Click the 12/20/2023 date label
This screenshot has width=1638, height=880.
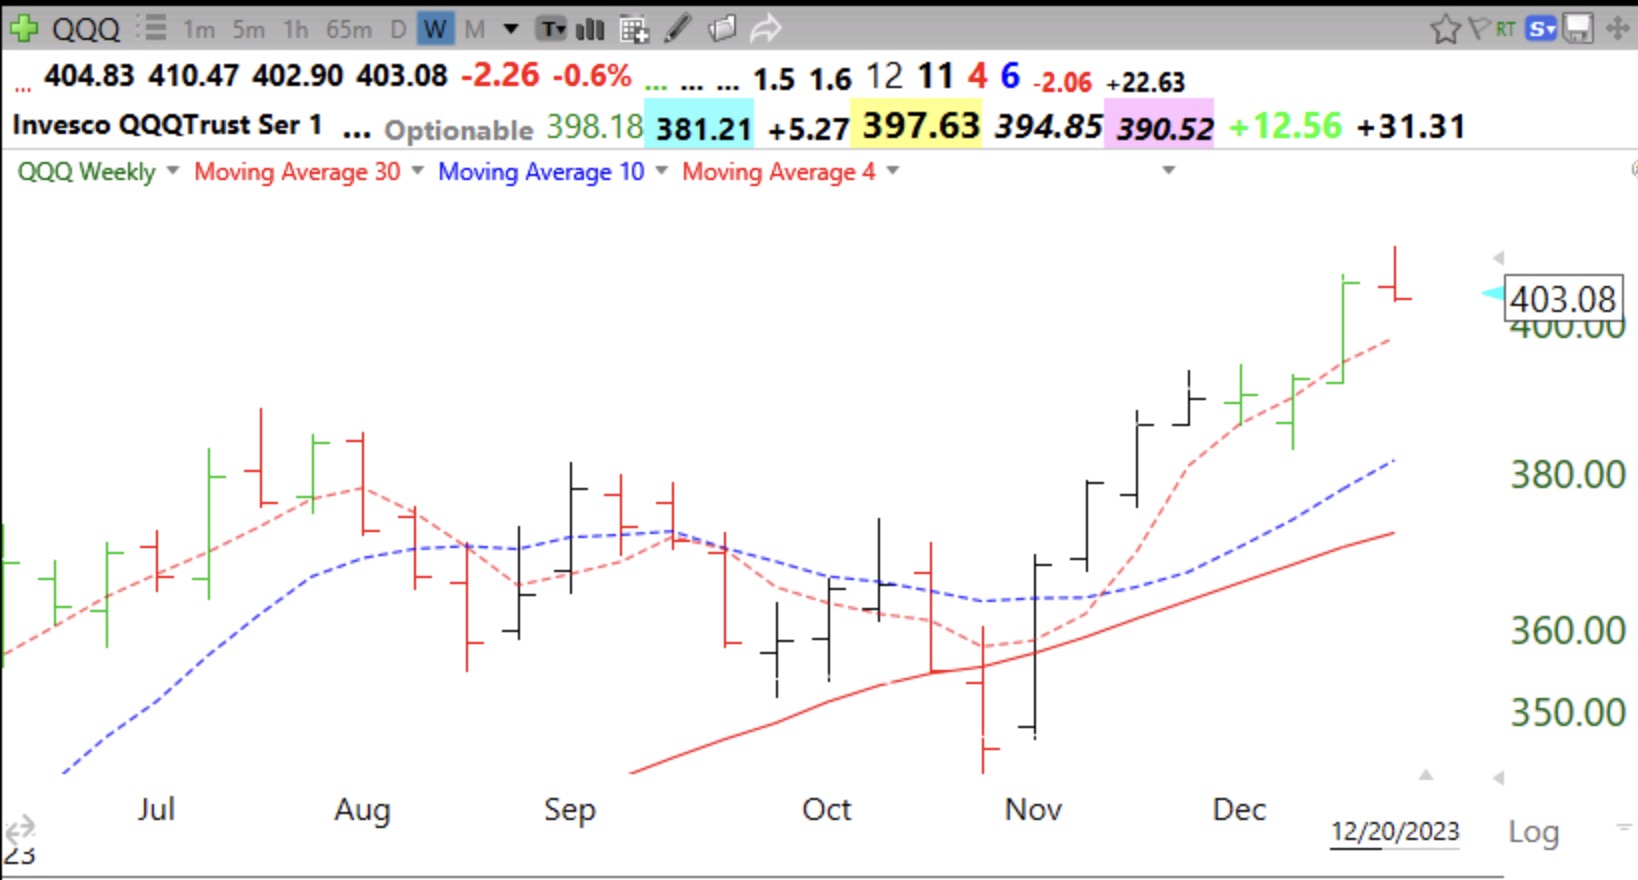click(1395, 832)
